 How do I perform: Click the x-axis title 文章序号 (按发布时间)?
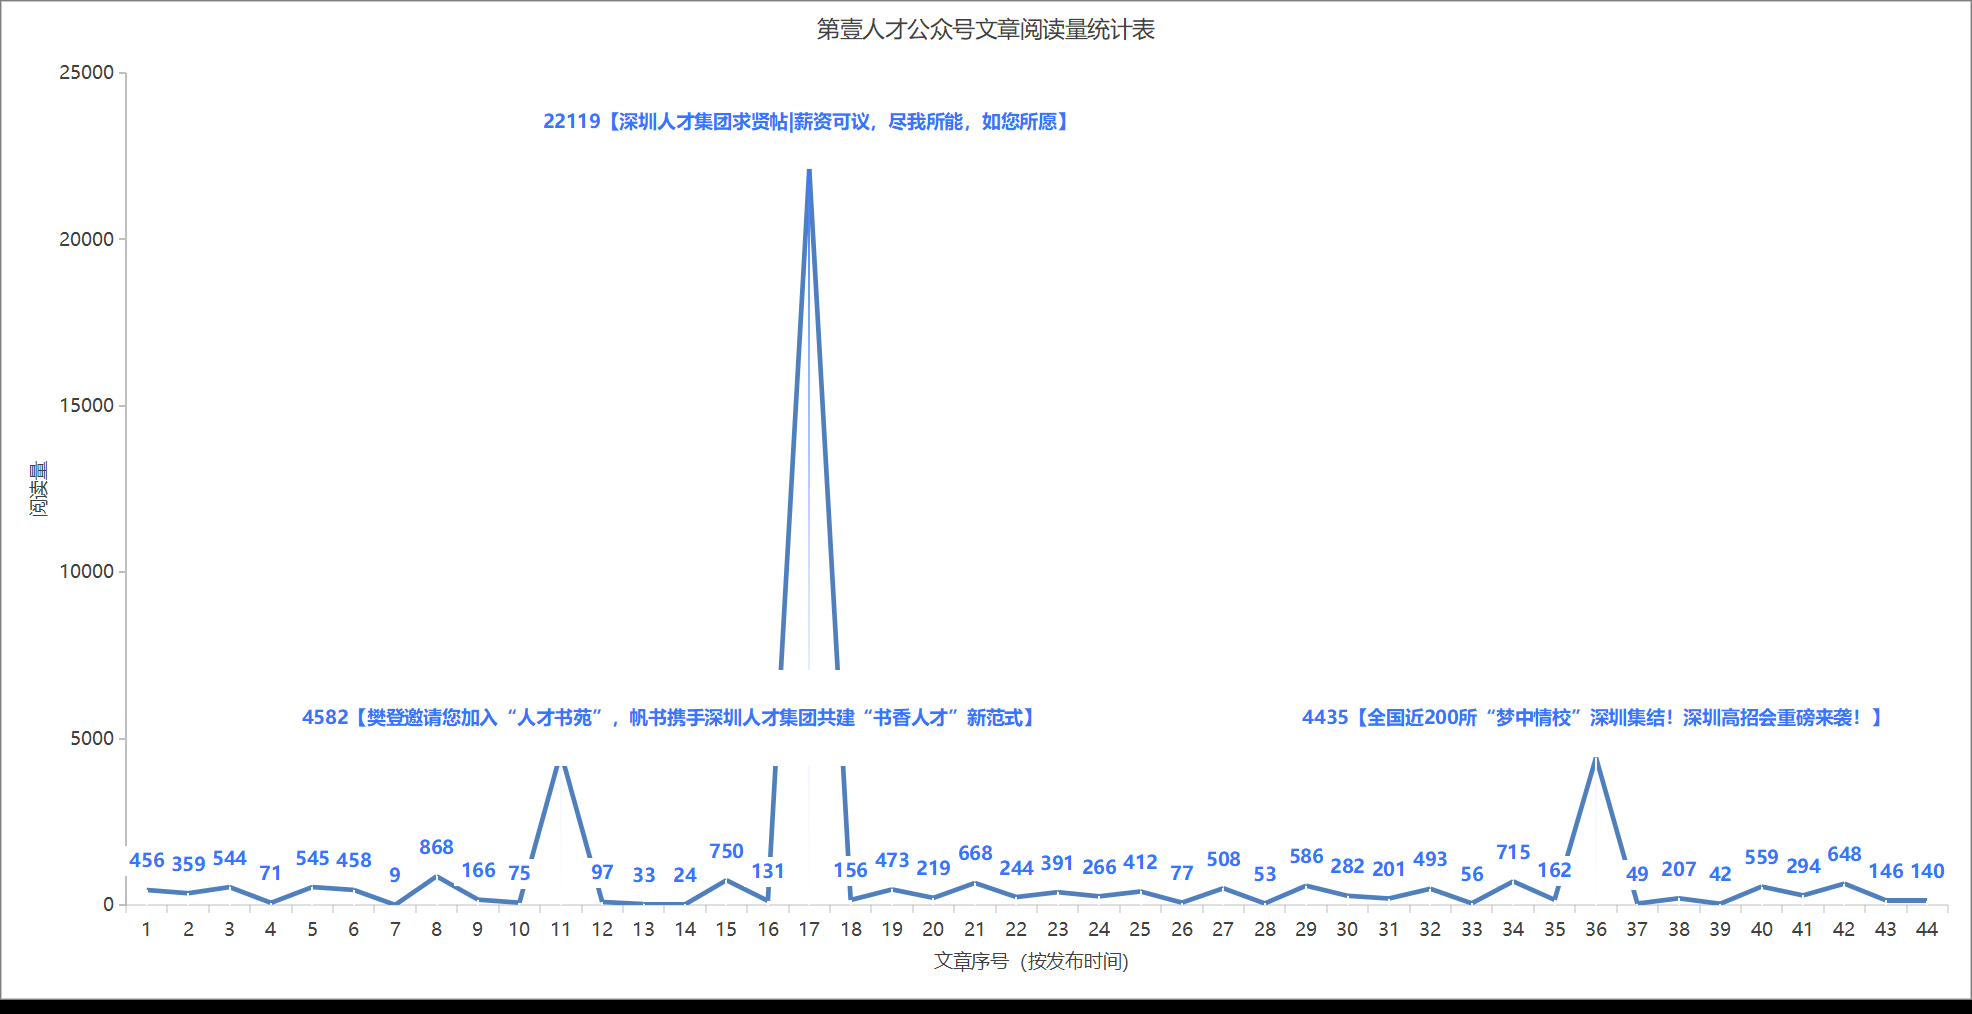coord(1031,961)
